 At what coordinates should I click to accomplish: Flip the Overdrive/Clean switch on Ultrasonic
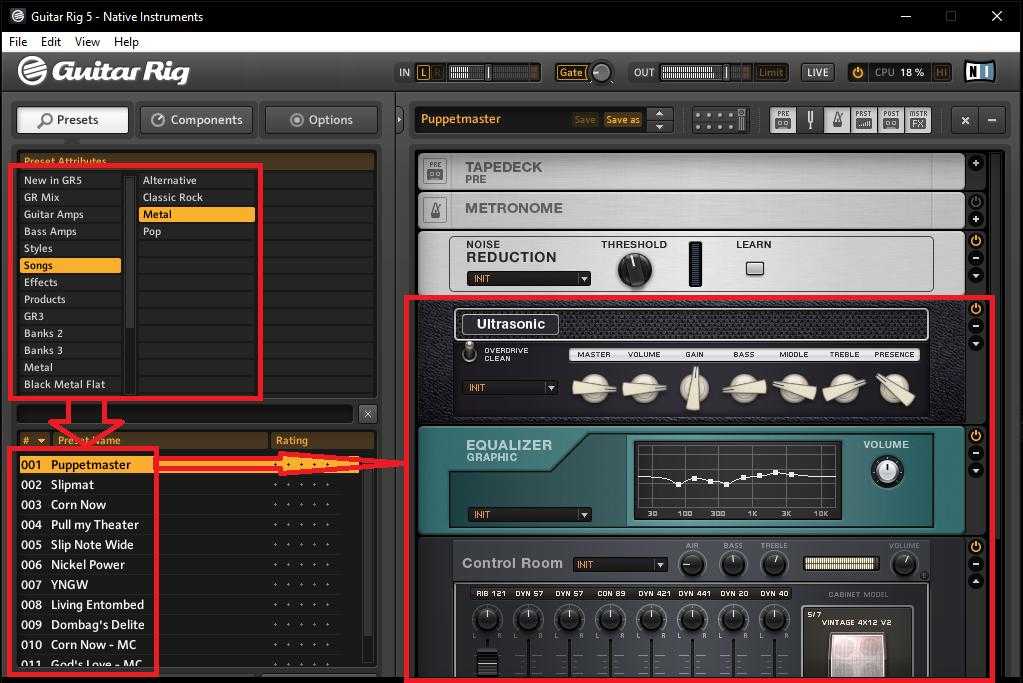(x=469, y=351)
